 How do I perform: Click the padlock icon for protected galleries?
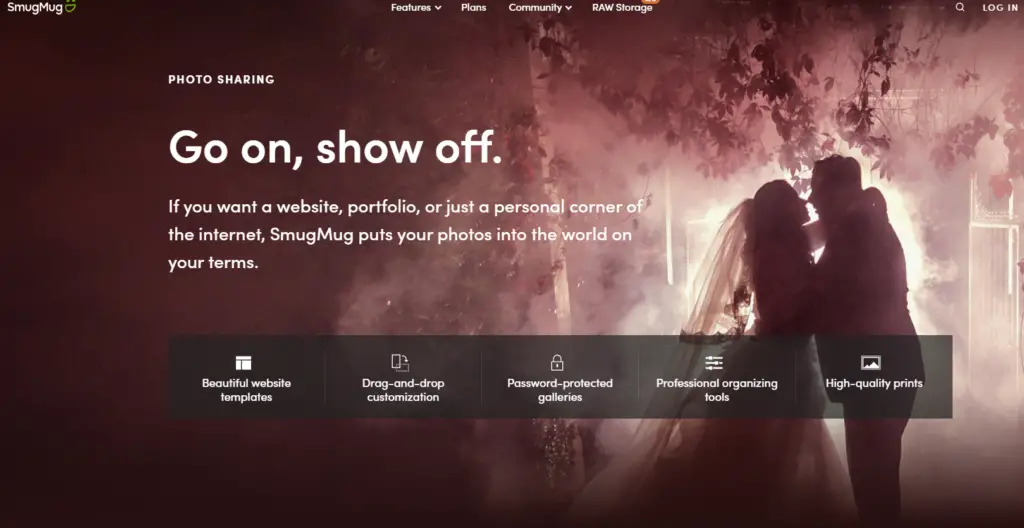pos(557,363)
